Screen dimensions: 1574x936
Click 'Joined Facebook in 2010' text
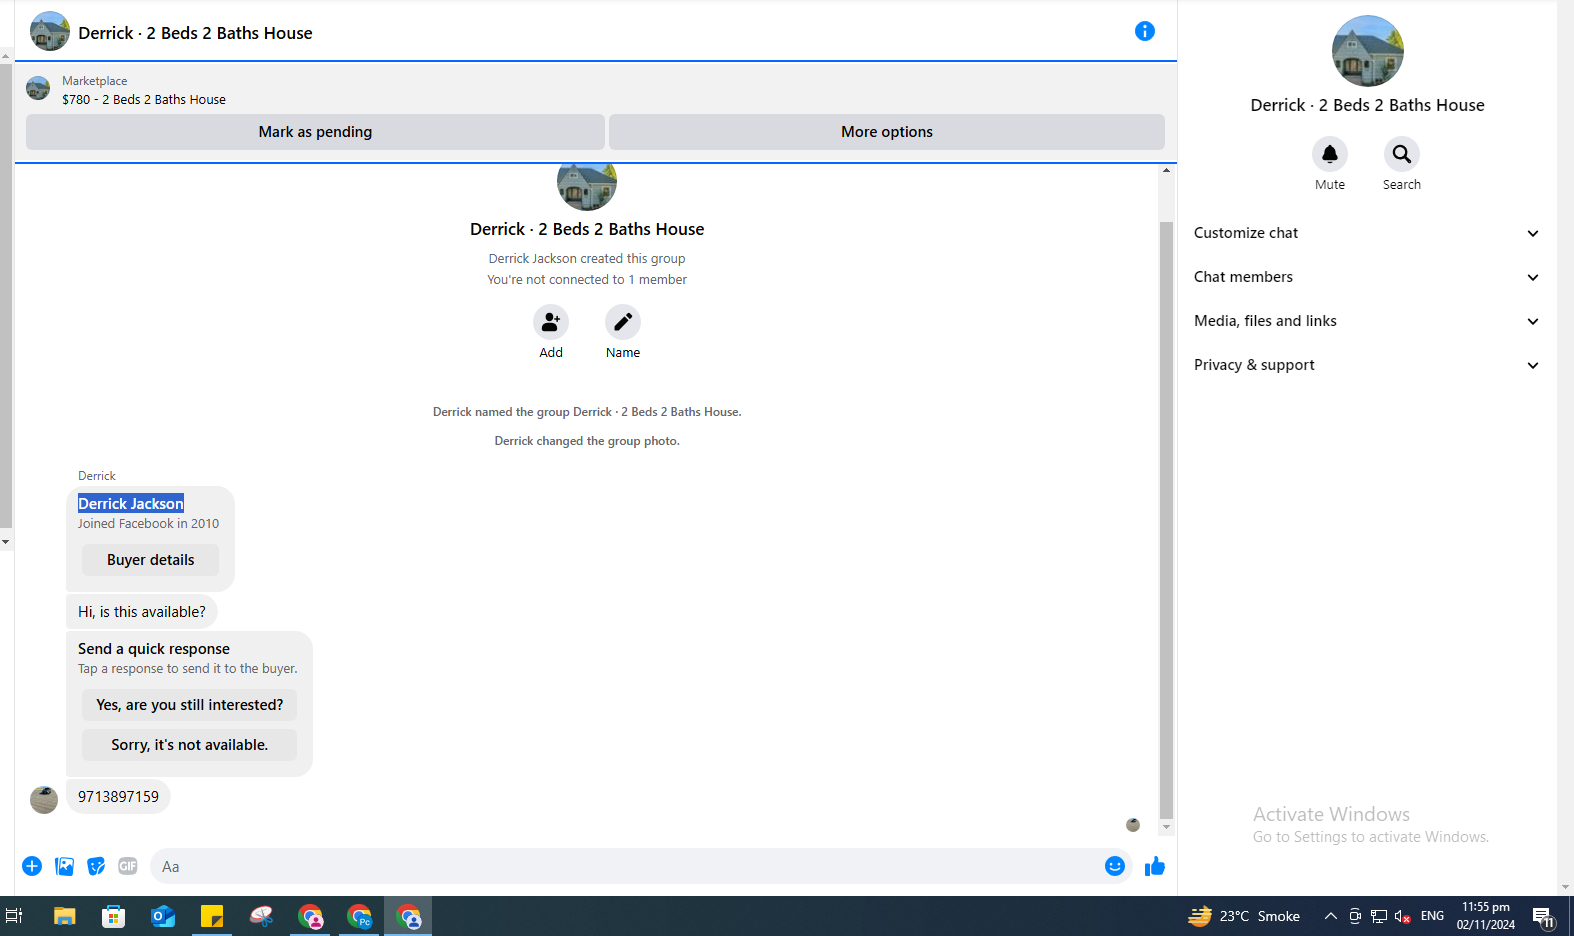(x=149, y=524)
